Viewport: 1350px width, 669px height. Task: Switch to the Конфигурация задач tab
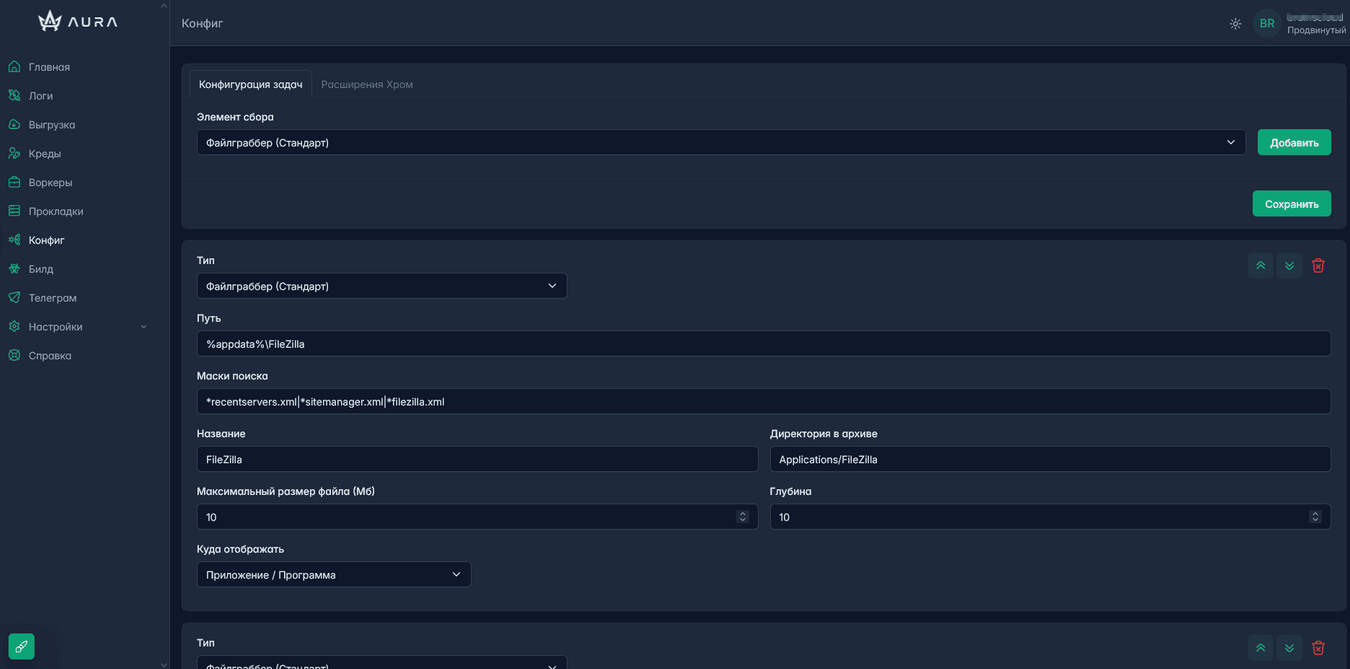[x=250, y=84]
